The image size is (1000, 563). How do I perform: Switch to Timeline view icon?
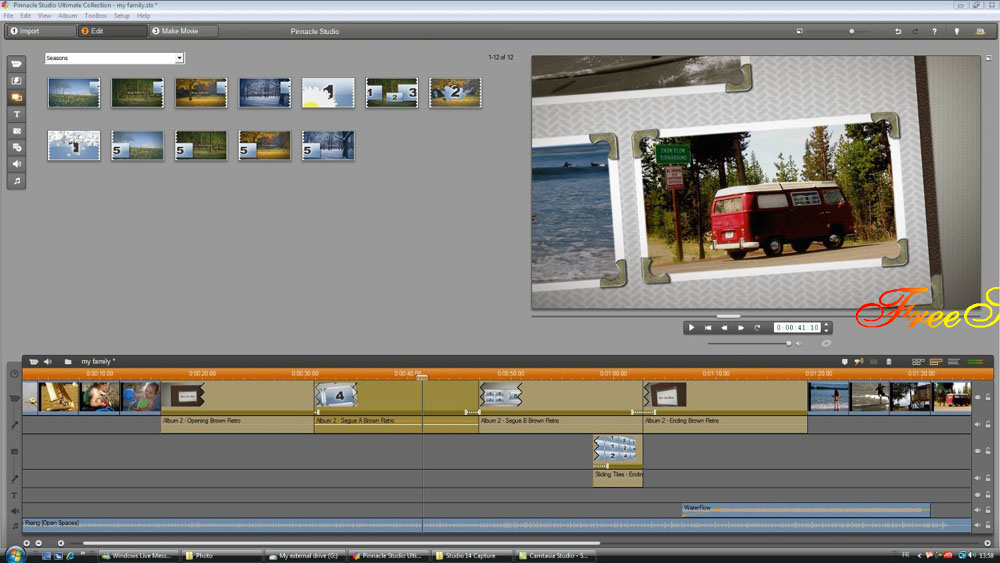tap(936, 362)
